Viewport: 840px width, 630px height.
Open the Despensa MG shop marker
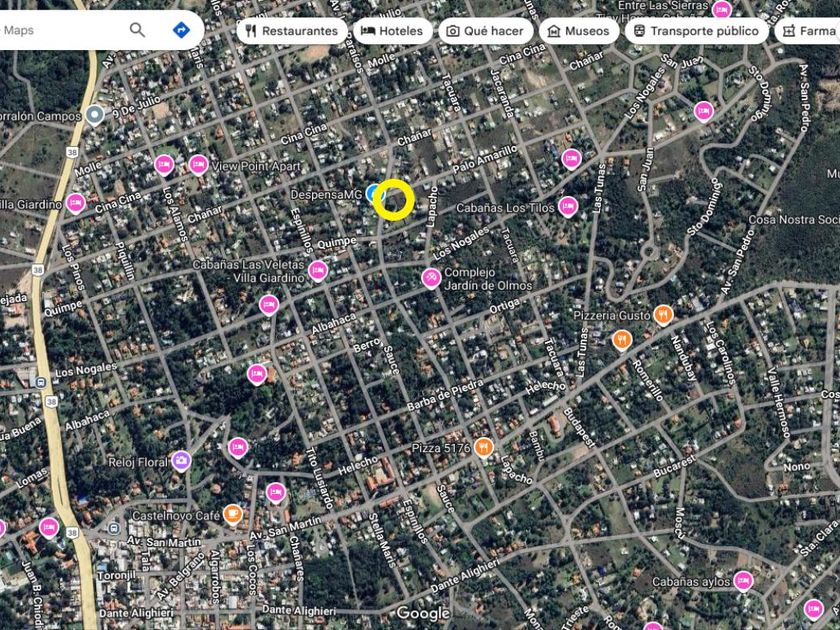[x=373, y=192]
